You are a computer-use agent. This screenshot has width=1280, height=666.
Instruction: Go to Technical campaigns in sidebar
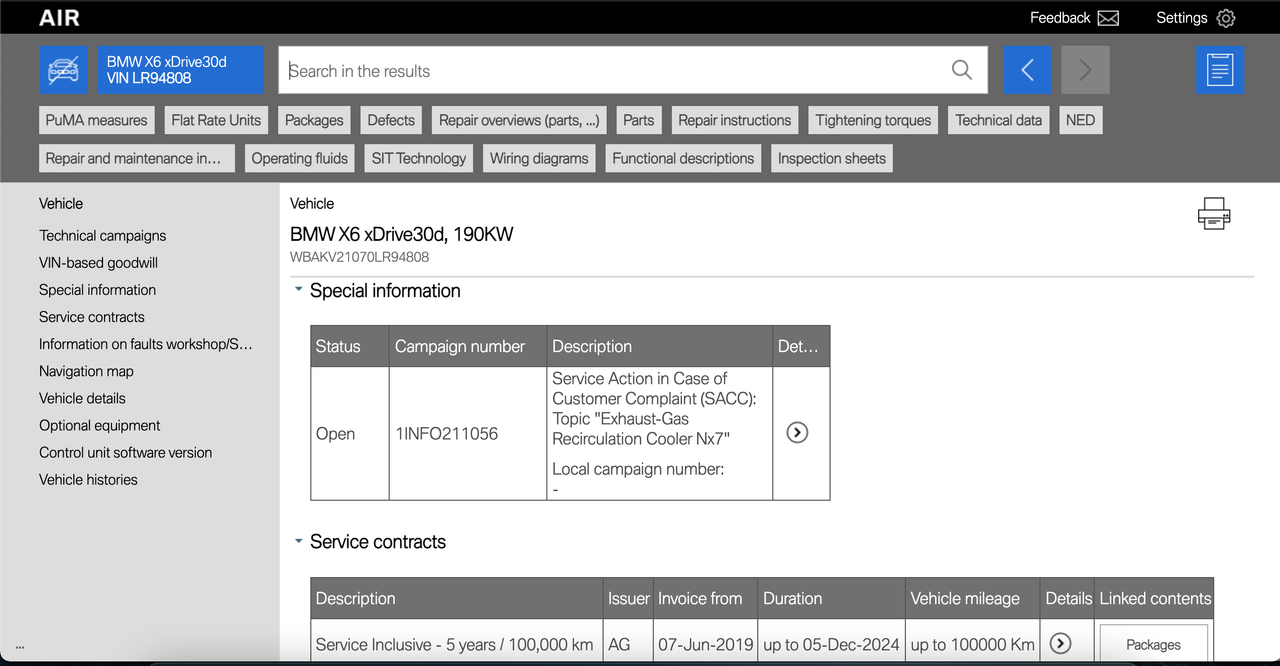point(103,236)
